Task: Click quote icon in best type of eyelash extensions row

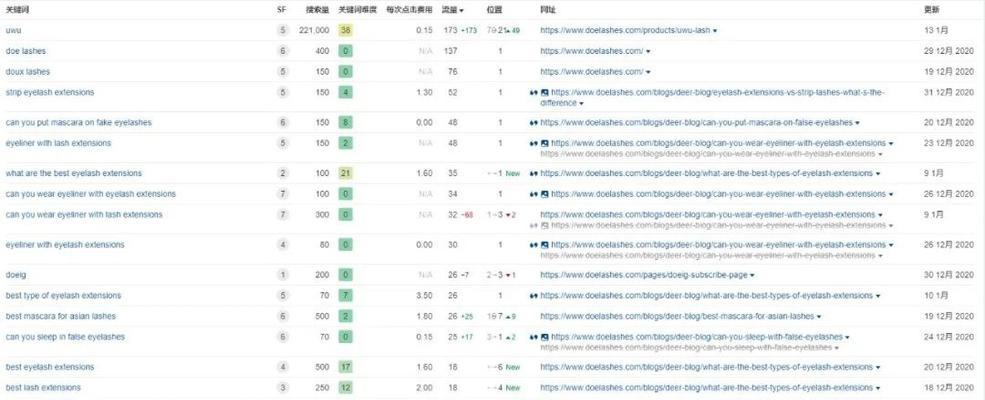Action: coord(534,296)
